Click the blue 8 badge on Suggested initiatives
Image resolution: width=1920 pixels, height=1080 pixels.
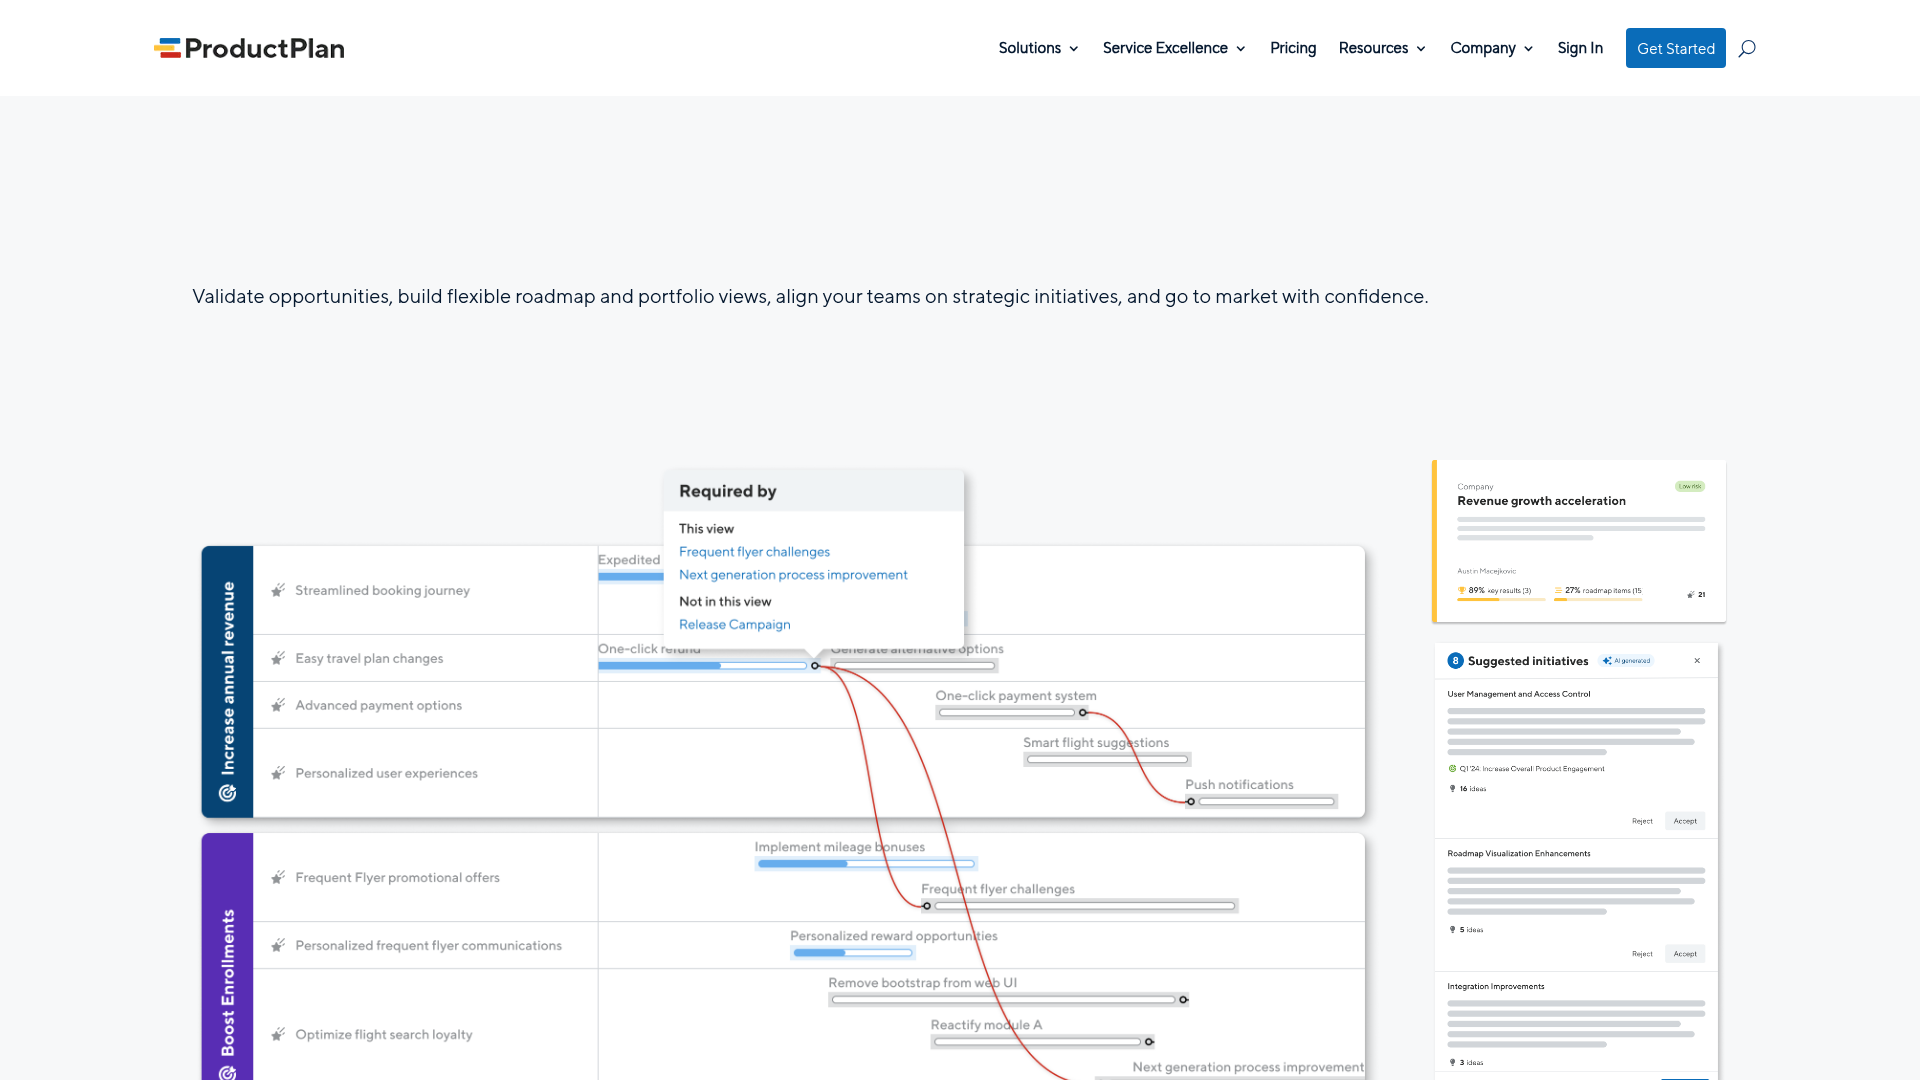coord(1455,660)
